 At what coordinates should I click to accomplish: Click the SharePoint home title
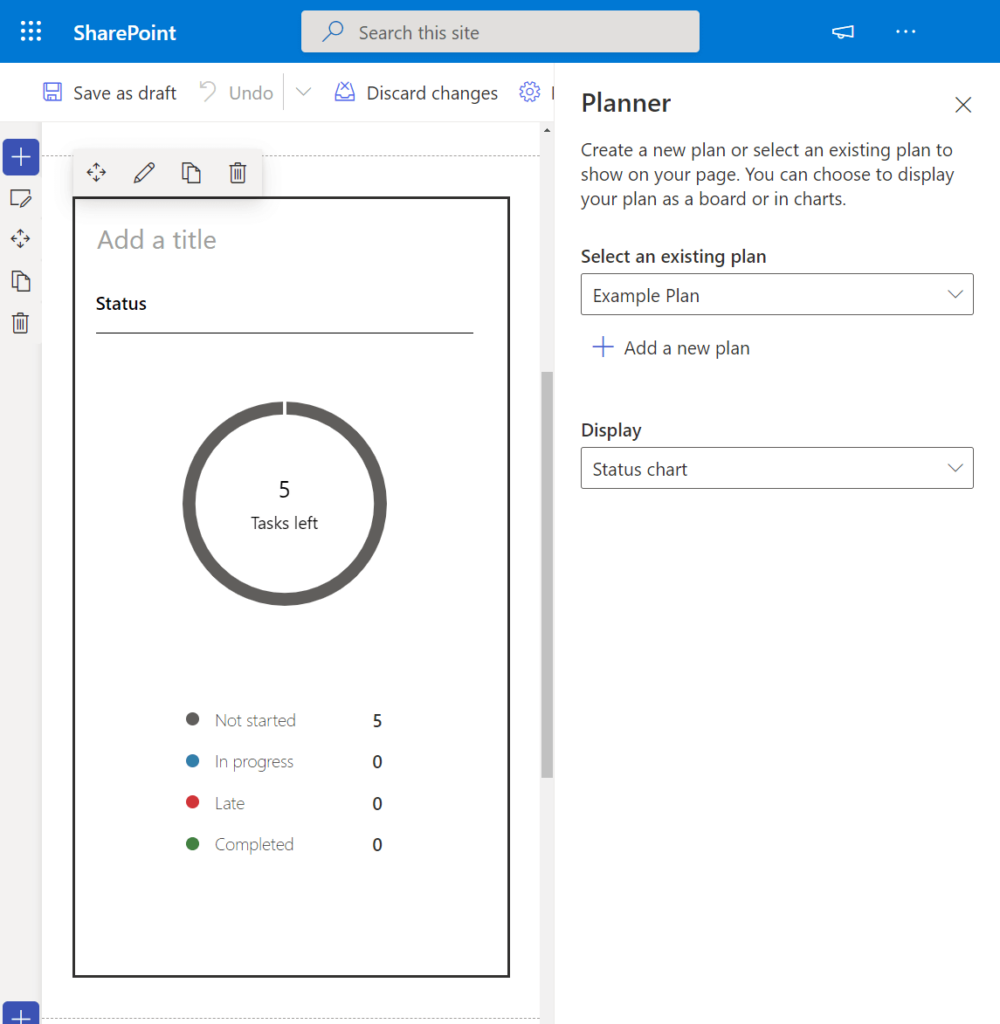click(x=124, y=33)
